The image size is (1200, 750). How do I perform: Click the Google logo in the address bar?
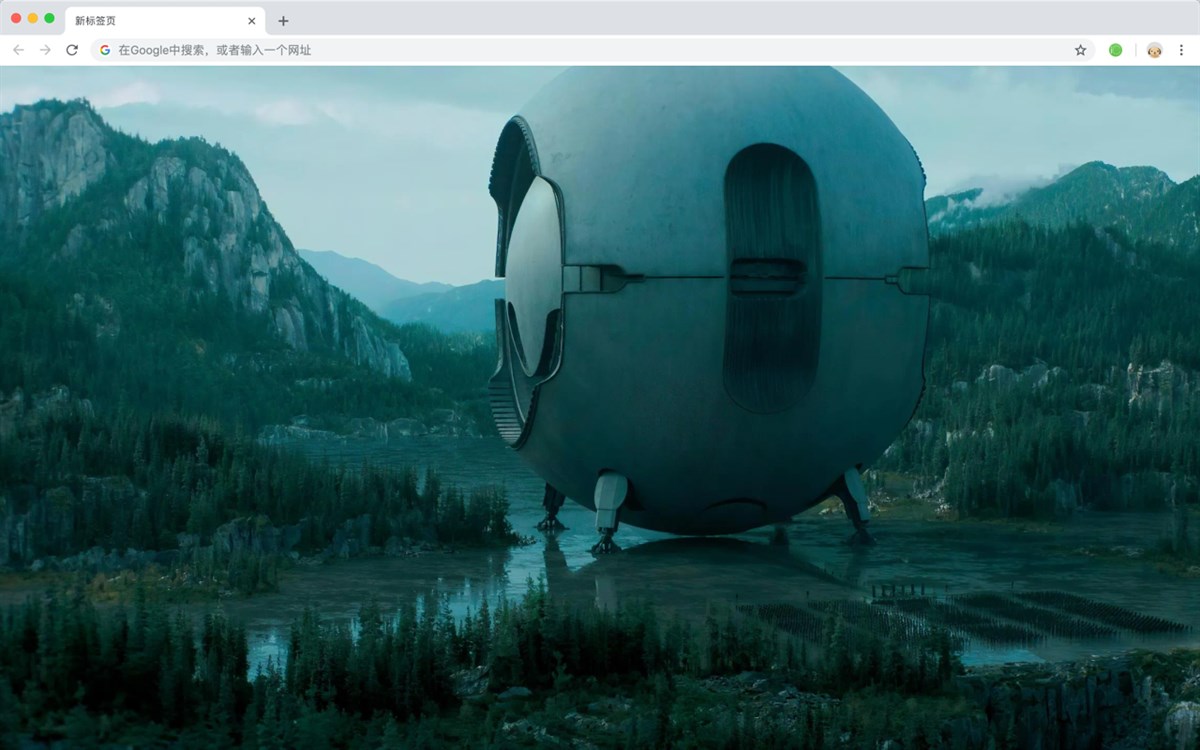tap(105, 49)
